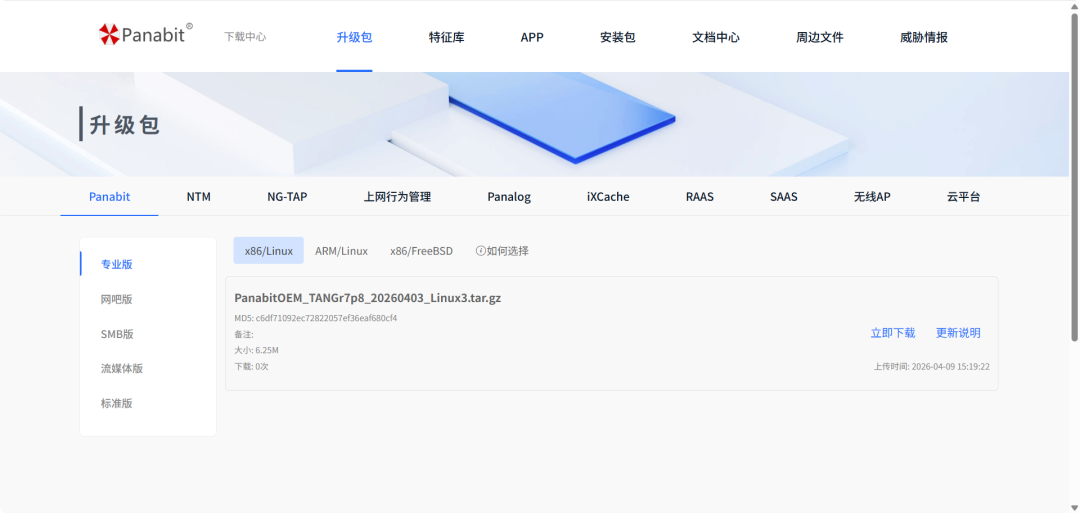Click the info icon beside 如何选择
Image resolution: width=1080 pixels, height=513 pixels.
481,251
